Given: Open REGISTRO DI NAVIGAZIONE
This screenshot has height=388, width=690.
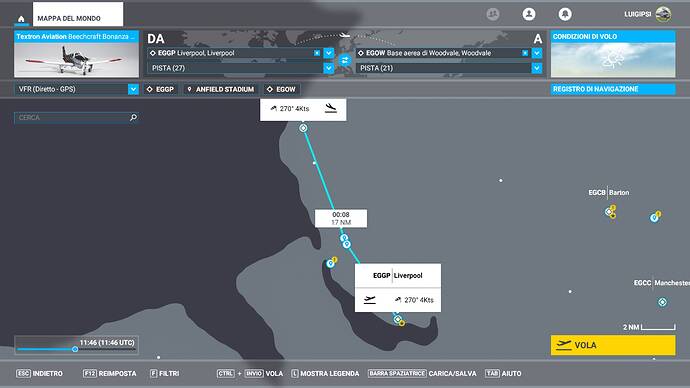Looking at the screenshot, I should [x=613, y=89].
